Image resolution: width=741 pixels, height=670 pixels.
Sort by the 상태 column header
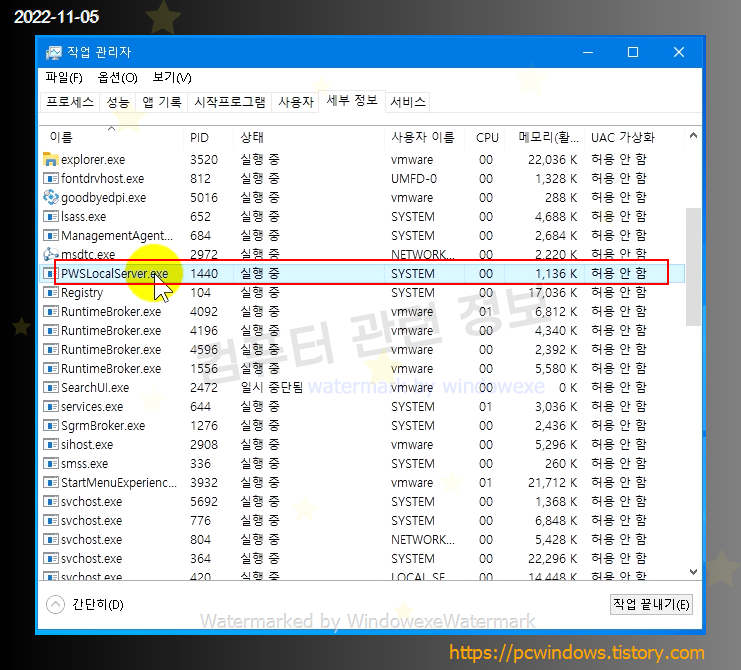309,137
